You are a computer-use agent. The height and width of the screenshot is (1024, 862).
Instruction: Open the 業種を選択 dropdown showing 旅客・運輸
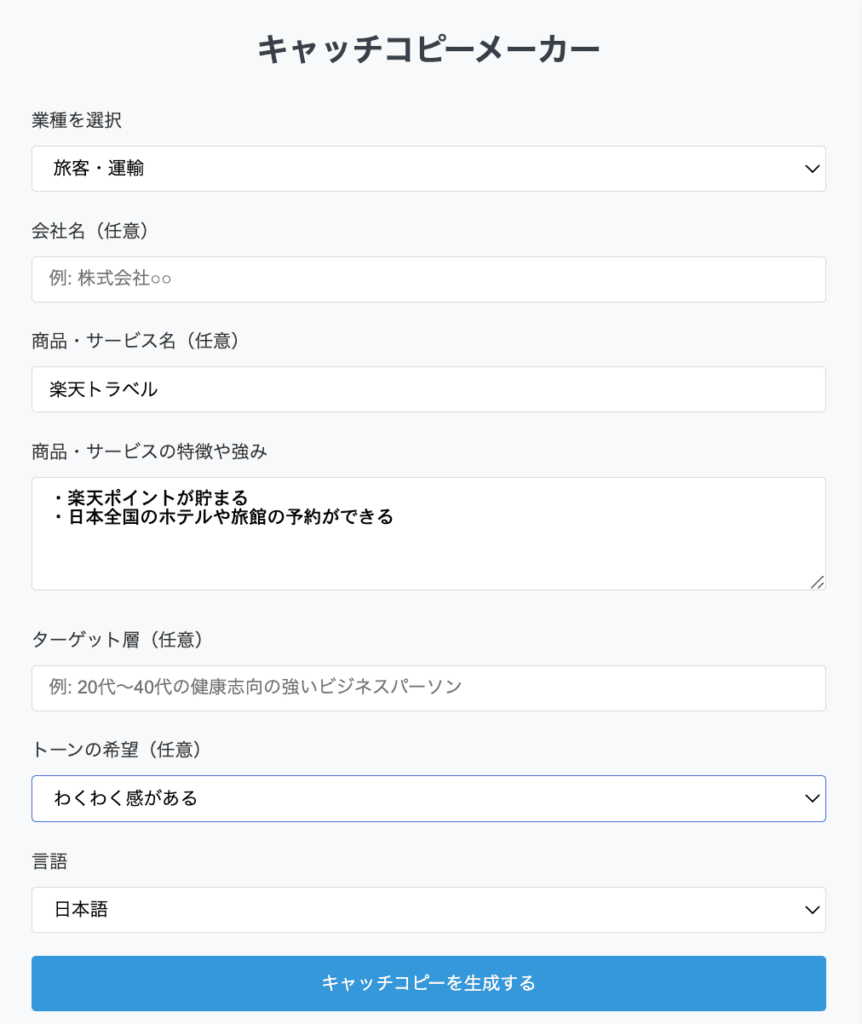pos(428,168)
